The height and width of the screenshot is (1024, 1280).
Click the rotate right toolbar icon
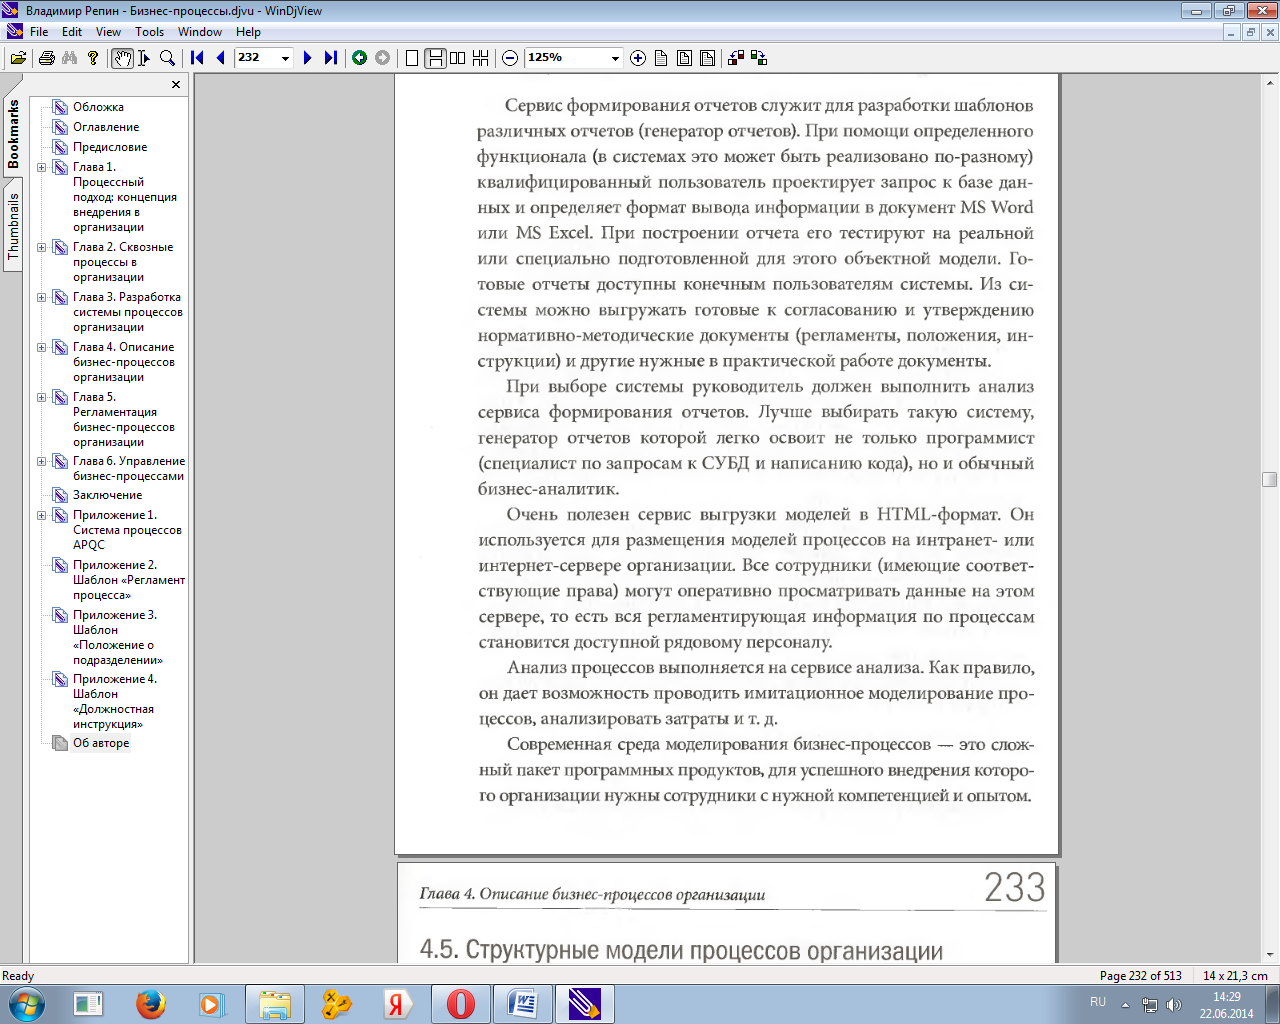tap(759, 58)
